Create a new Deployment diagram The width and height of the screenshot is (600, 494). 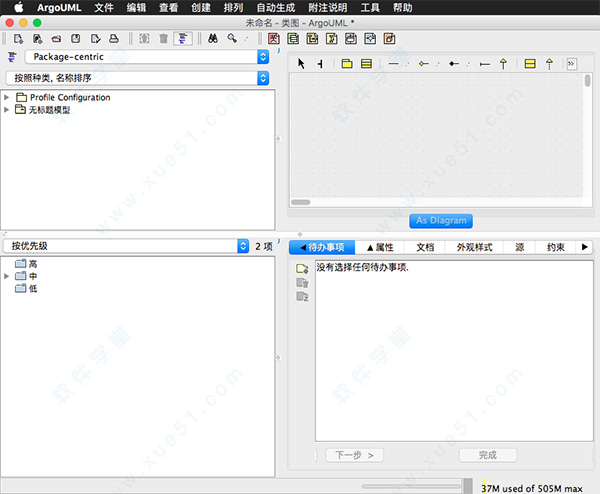390,39
